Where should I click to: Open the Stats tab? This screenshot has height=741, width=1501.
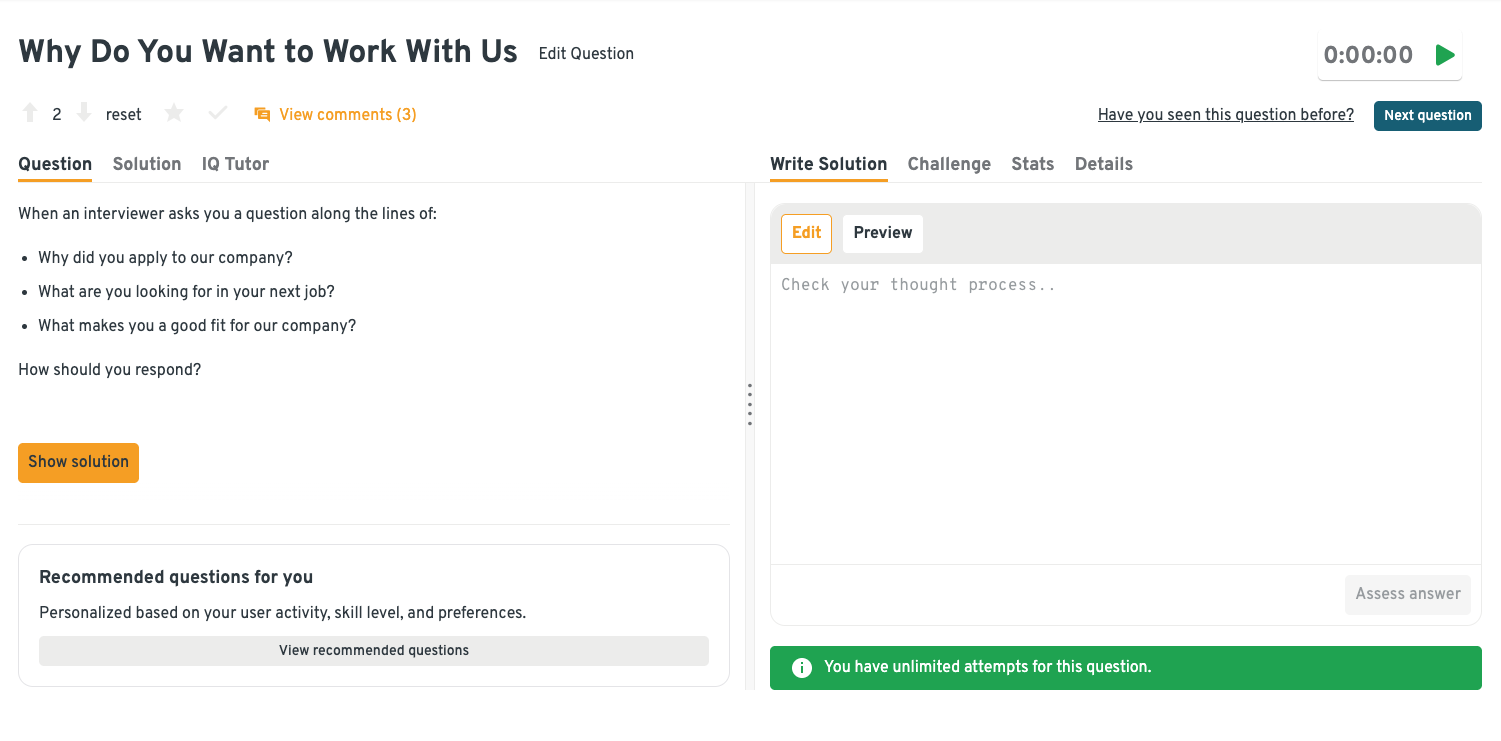pyautogui.click(x=1032, y=164)
